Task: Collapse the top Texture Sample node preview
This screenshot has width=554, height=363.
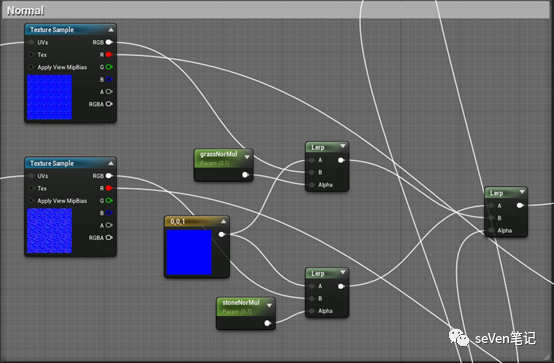Action: (111, 30)
